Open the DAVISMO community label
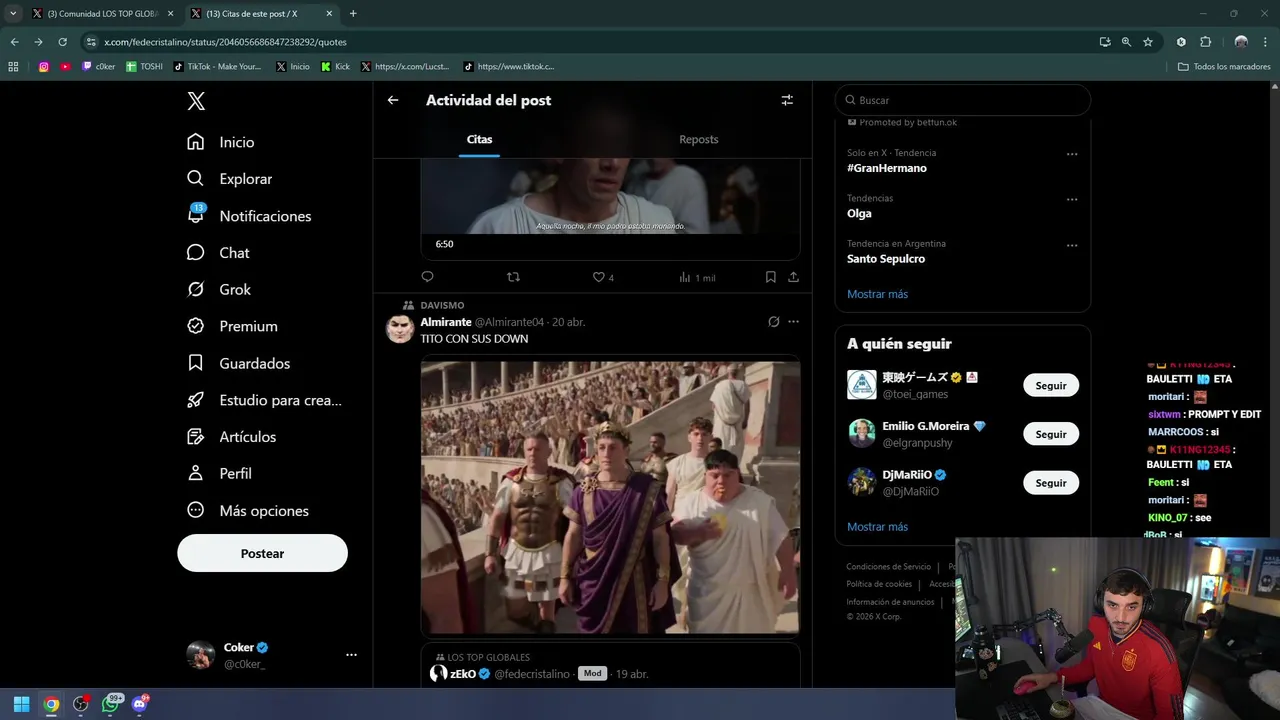 pos(442,305)
